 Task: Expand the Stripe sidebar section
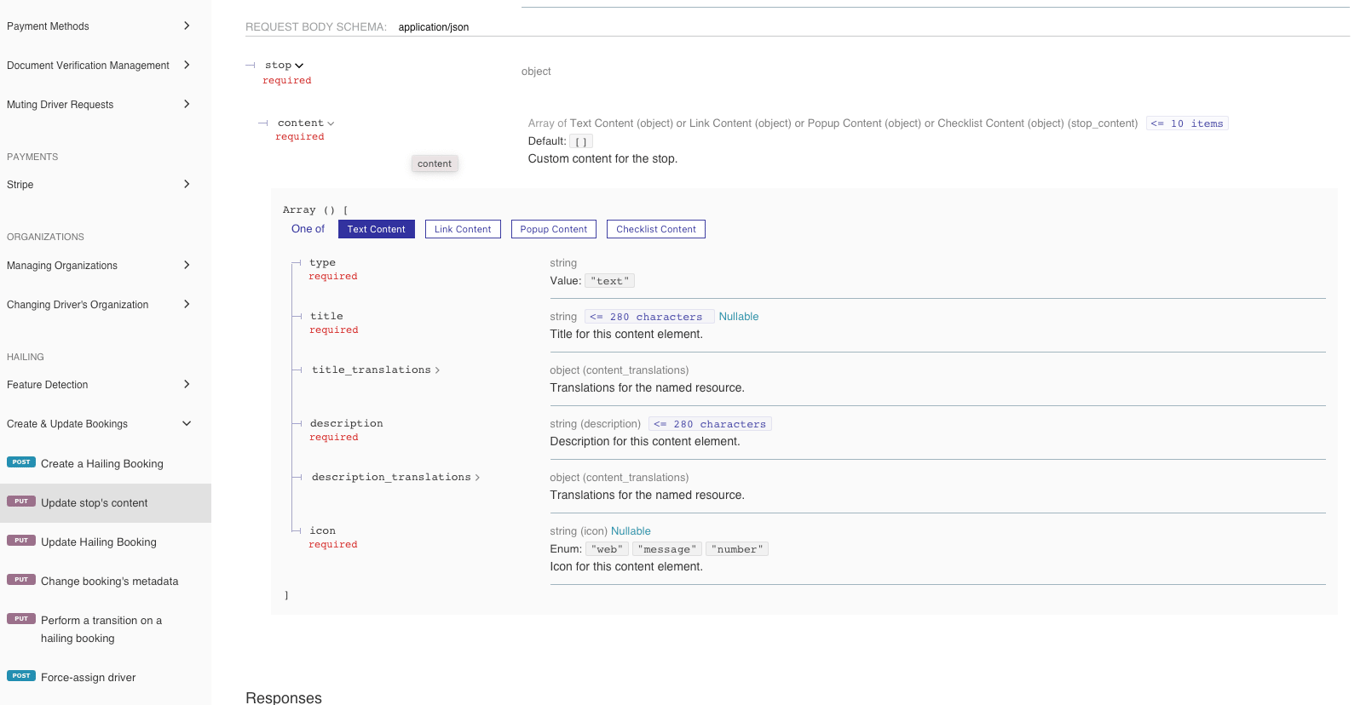105,184
